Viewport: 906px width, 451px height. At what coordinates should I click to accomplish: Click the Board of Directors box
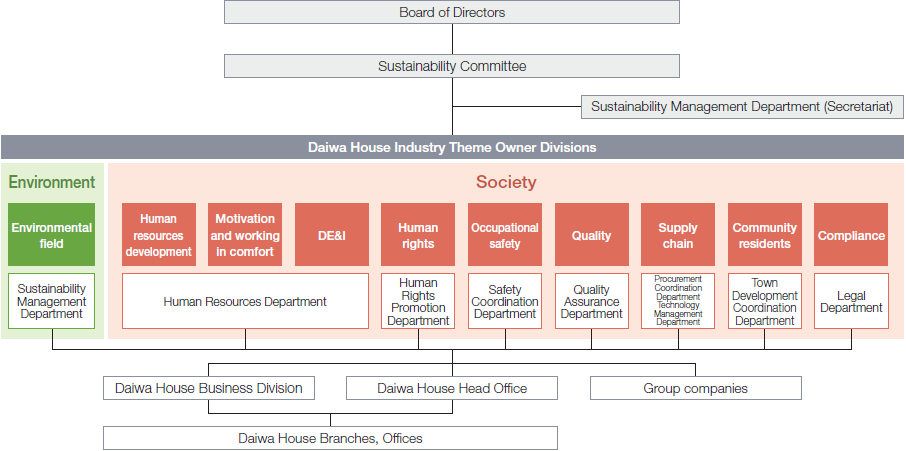tap(452, 13)
